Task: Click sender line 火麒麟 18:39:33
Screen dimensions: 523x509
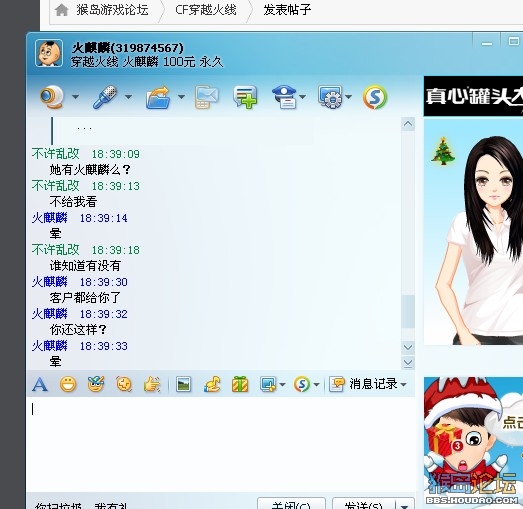Action: (x=80, y=346)
